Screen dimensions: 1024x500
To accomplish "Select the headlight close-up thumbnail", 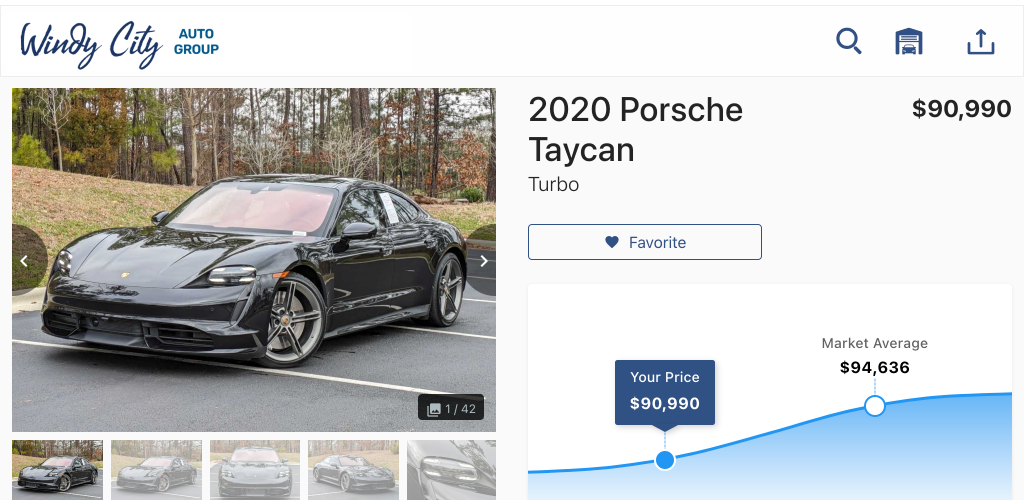I will click(451, 469).
